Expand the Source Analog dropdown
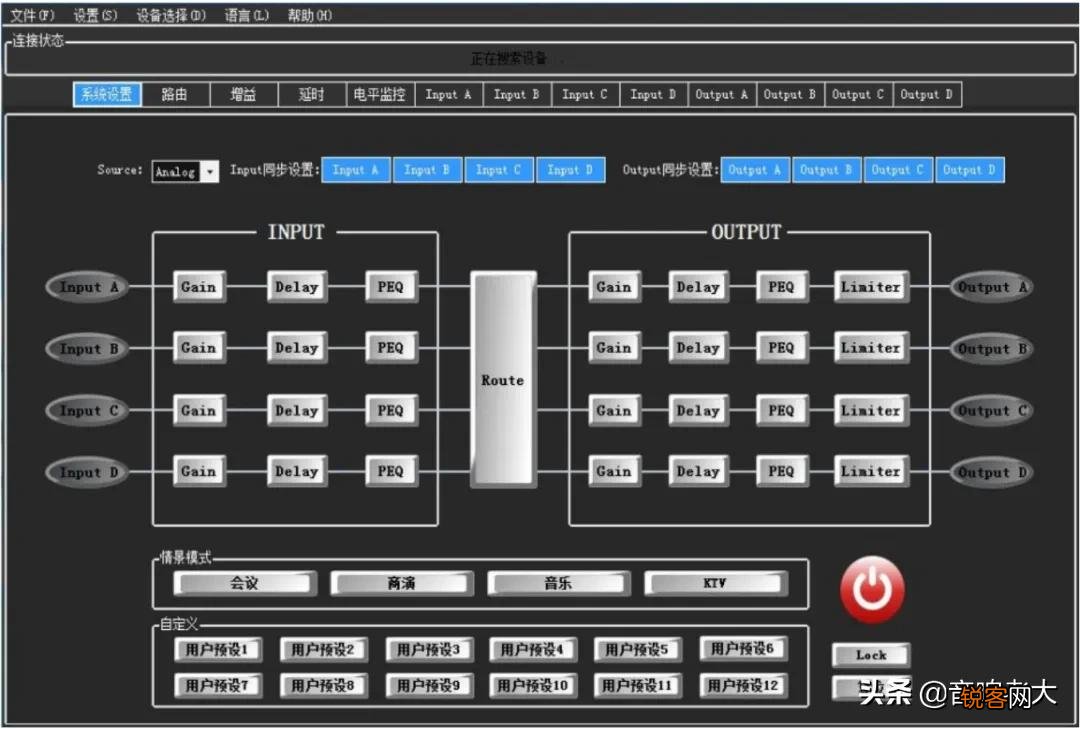The image size is (1080, 729). 209,172
